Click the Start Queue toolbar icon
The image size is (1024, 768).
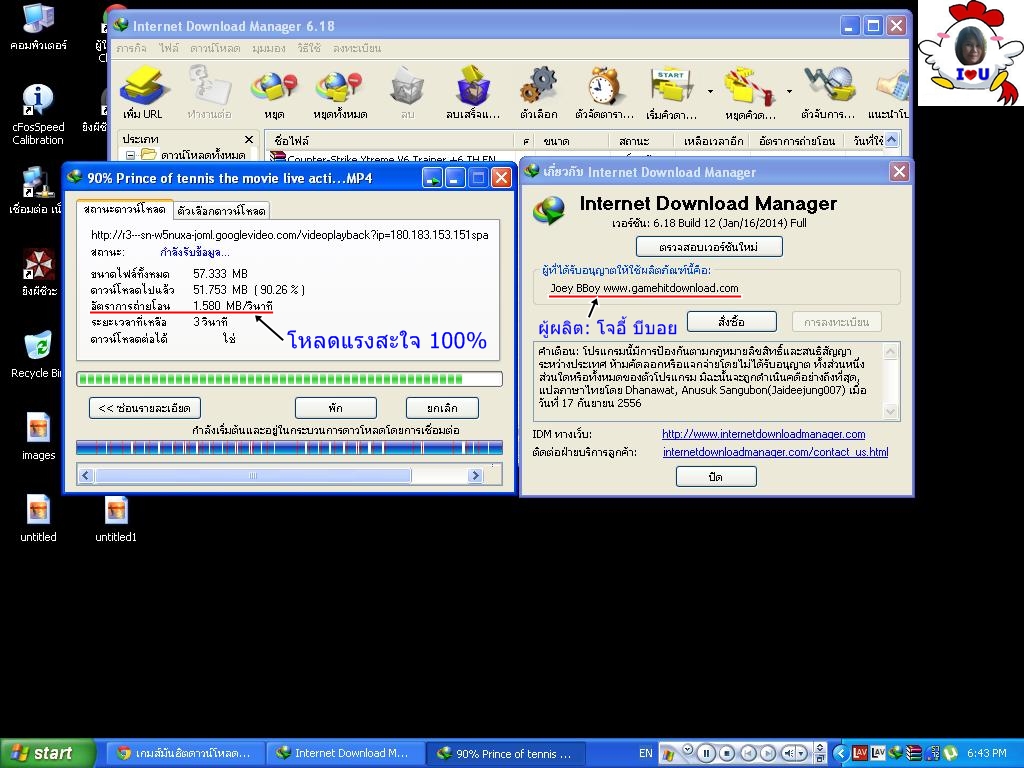pos(671,92)
